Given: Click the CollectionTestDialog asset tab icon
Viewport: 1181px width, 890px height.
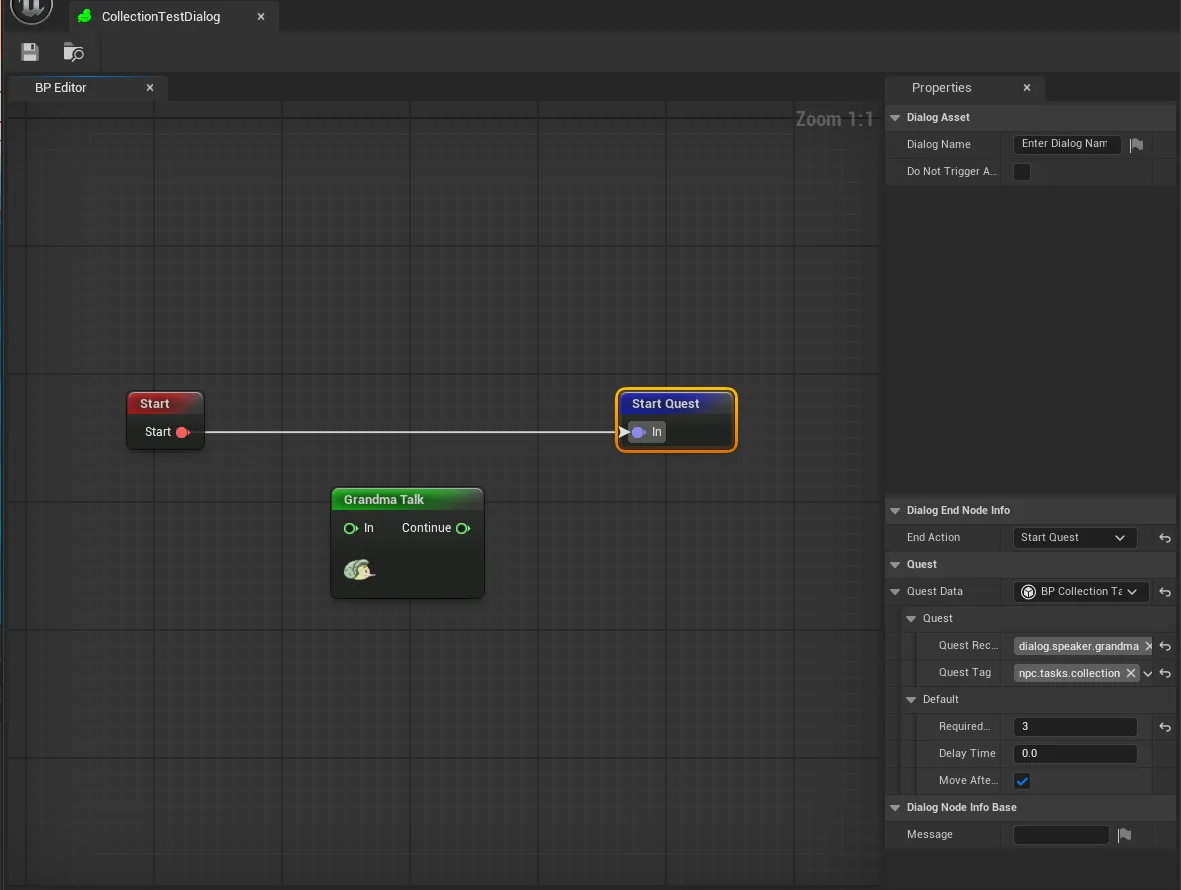Looking at the screenshot, I should click(84, 16).
